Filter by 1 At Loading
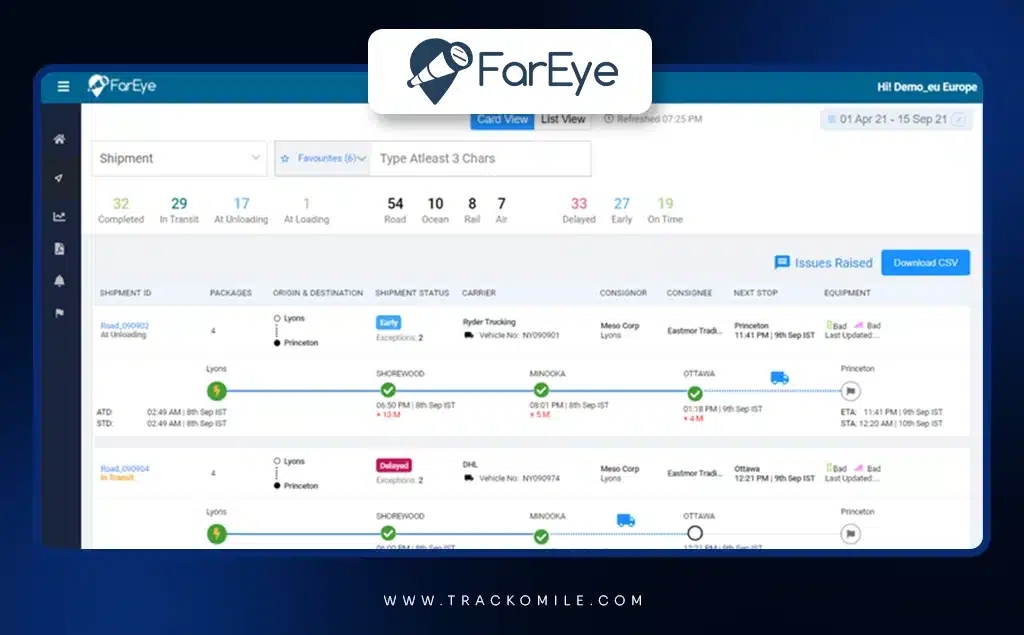This screenshot has width=1024, height=635. [x=306, y=210]
